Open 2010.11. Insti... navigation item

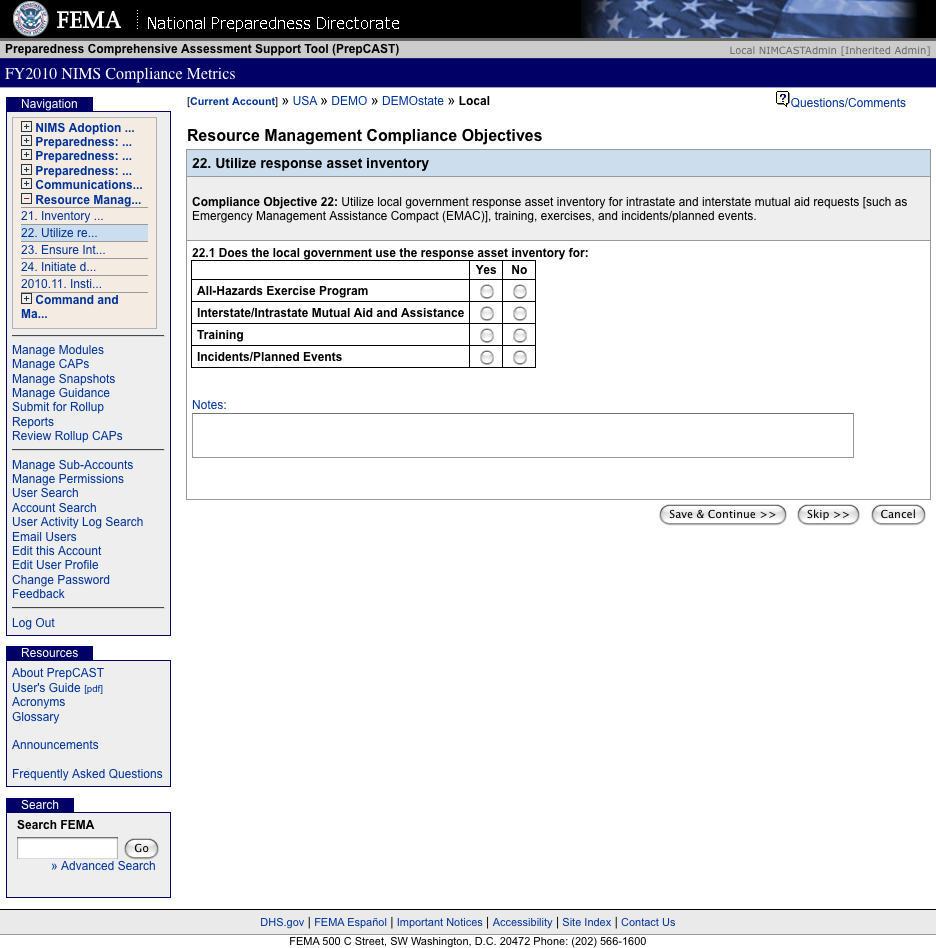click(61, 284)
